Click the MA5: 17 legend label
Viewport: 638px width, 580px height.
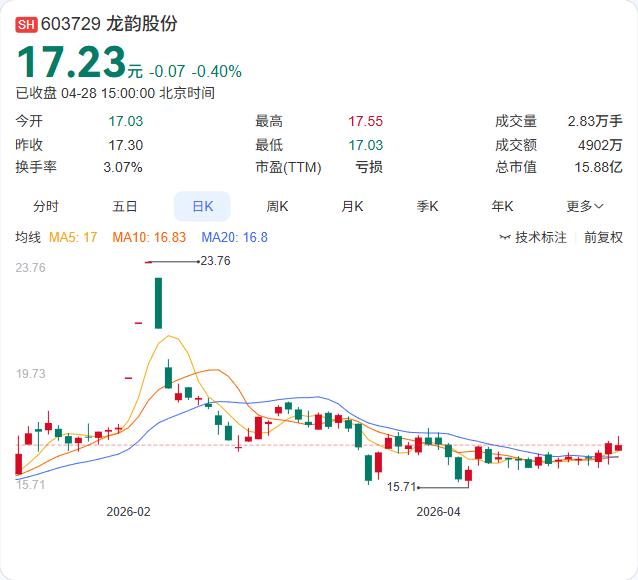pyautogui.click(x=73, y=237)
